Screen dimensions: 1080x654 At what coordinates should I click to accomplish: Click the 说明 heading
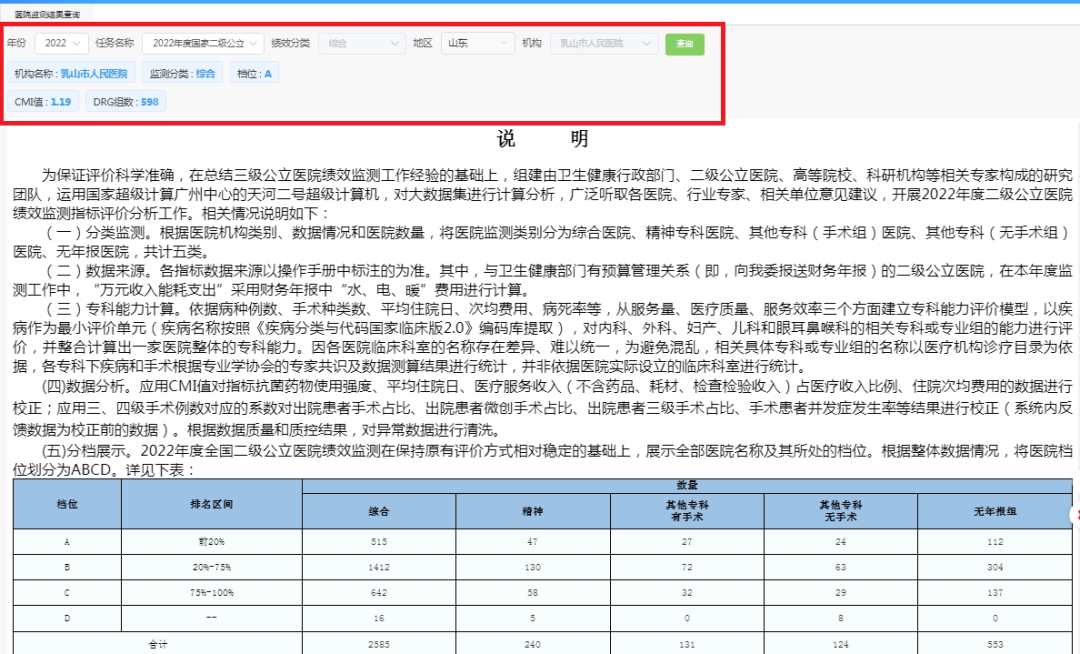pyautogui.click(x=542, y=139)
